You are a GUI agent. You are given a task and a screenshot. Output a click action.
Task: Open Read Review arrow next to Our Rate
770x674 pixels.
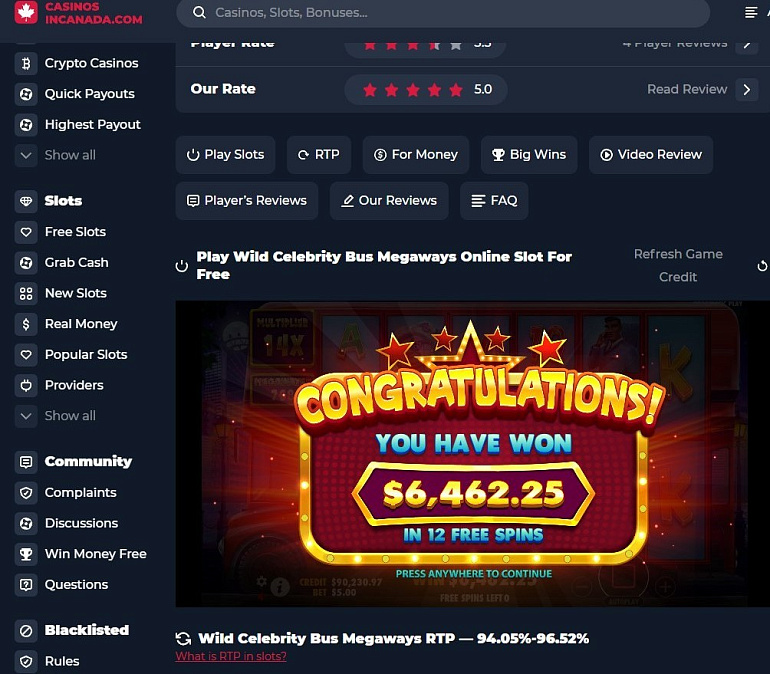(746, 89)
